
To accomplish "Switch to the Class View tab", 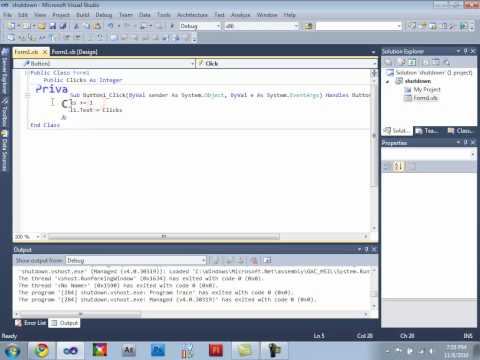I will [460, 131].
